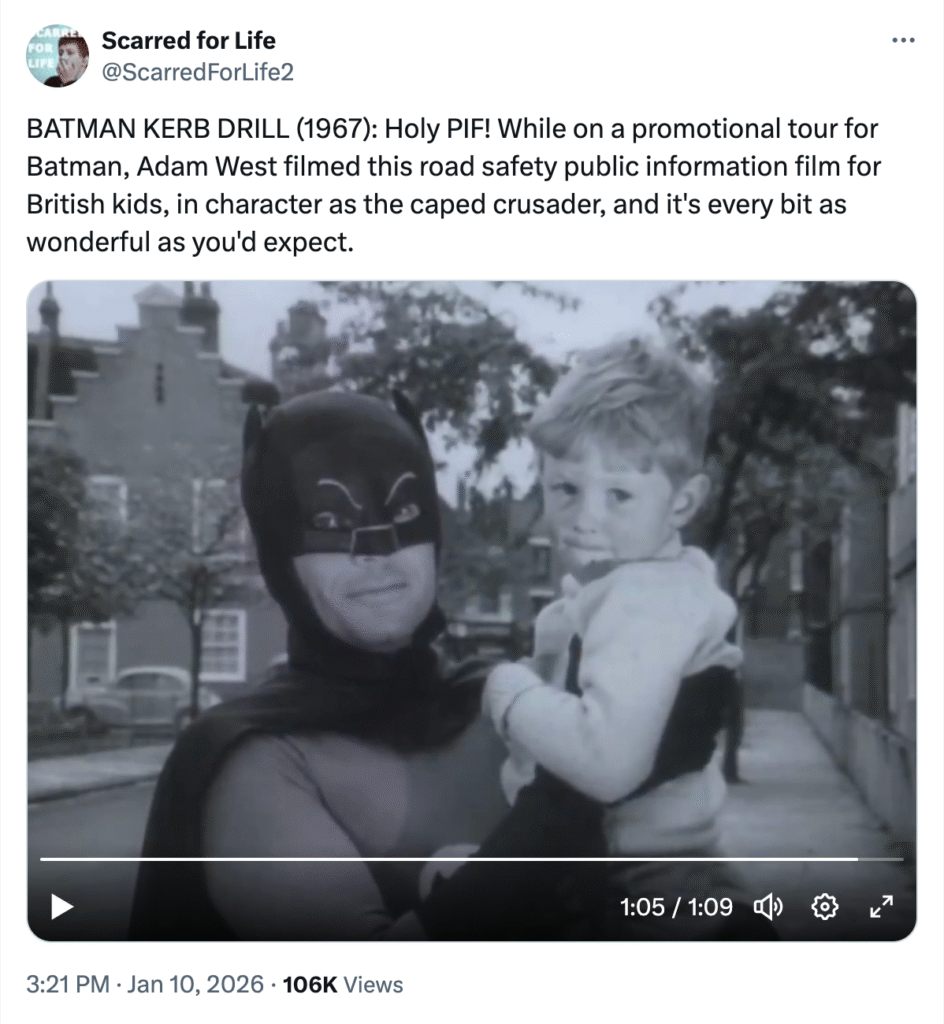944x1024 pixels.
Task: Open video settings gear
Action: (825, 907)
